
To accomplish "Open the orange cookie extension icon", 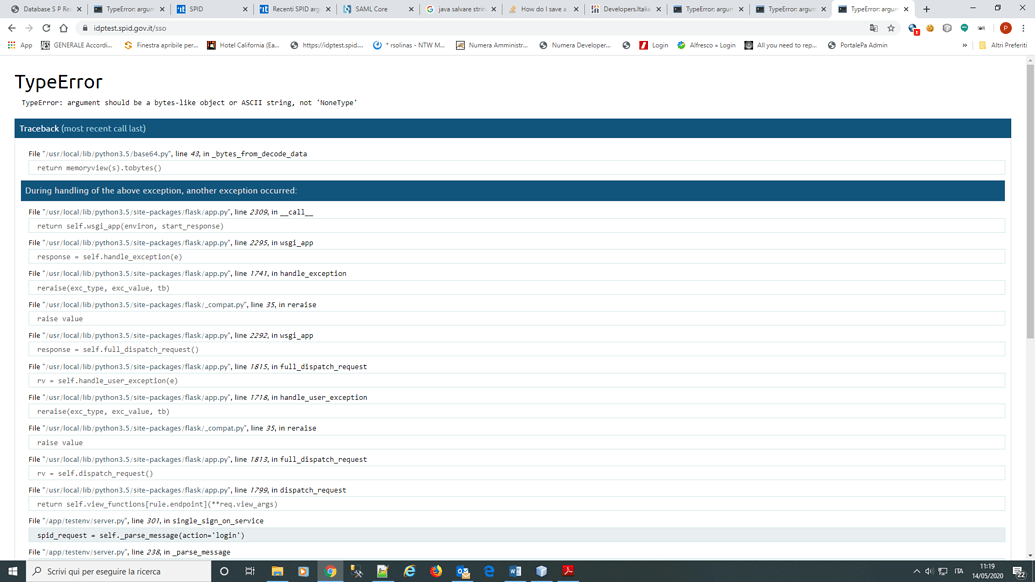I will [930, 28].
